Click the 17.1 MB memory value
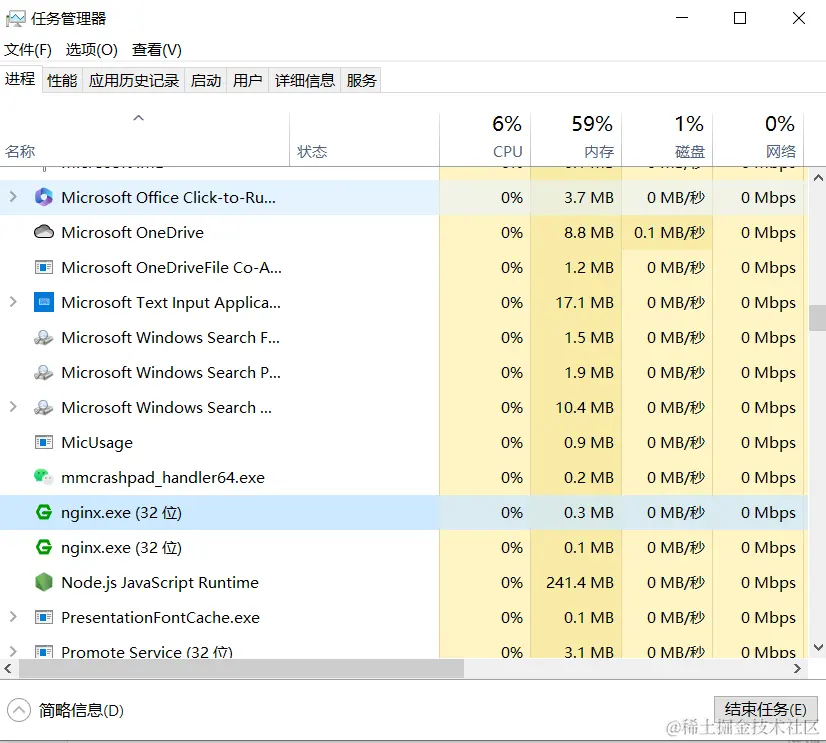The height and width of the screenshot is (743, 826). coord(585,302)
